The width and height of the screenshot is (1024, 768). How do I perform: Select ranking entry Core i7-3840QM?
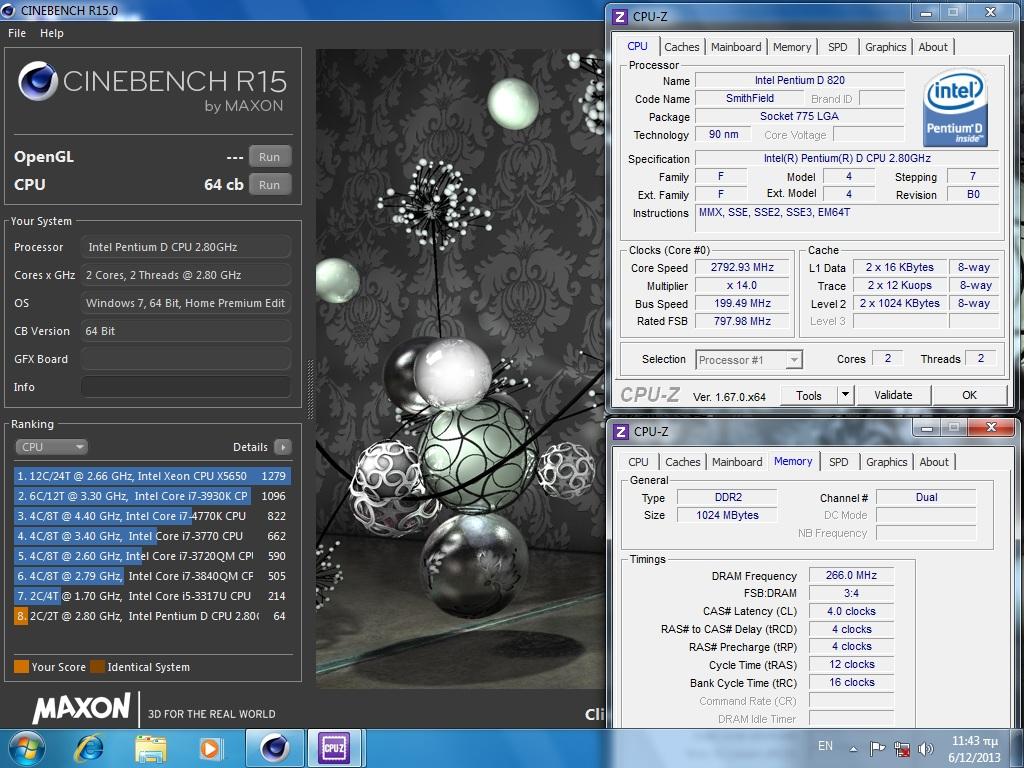(152, 576)
